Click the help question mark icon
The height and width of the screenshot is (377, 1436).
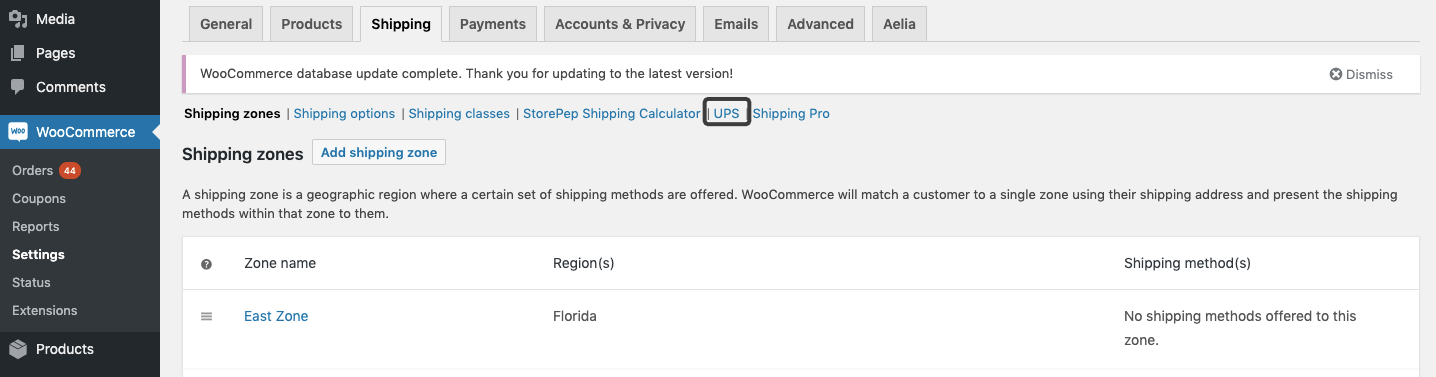point(206,264)
